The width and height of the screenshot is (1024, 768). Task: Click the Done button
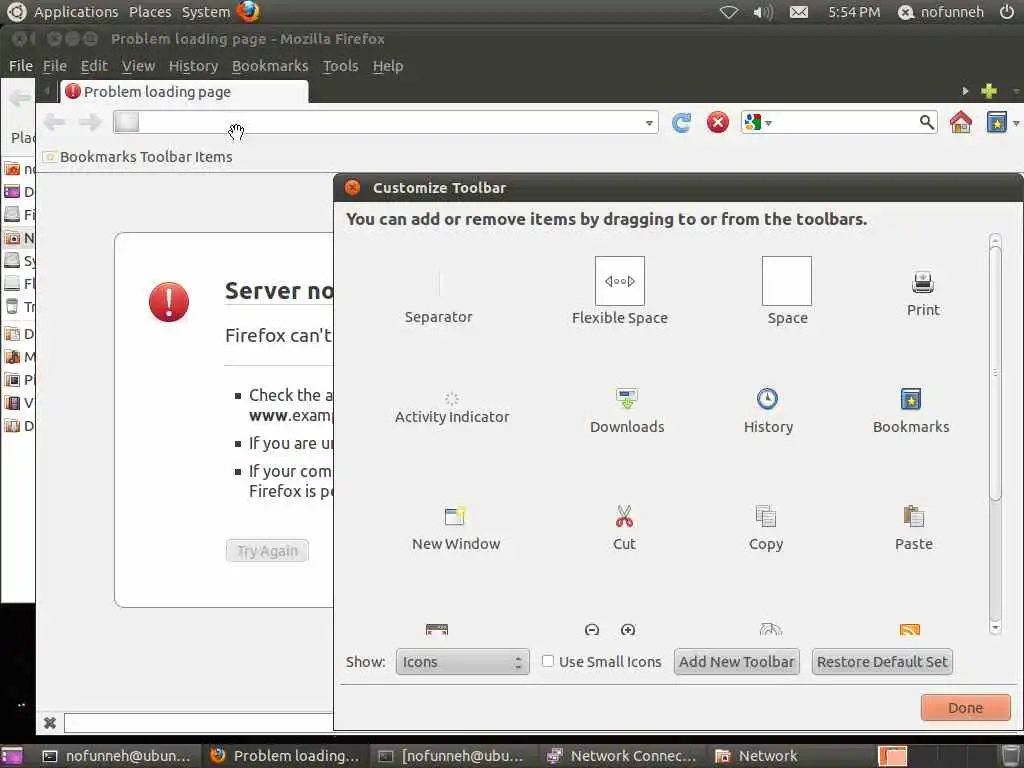click(965, 707)
